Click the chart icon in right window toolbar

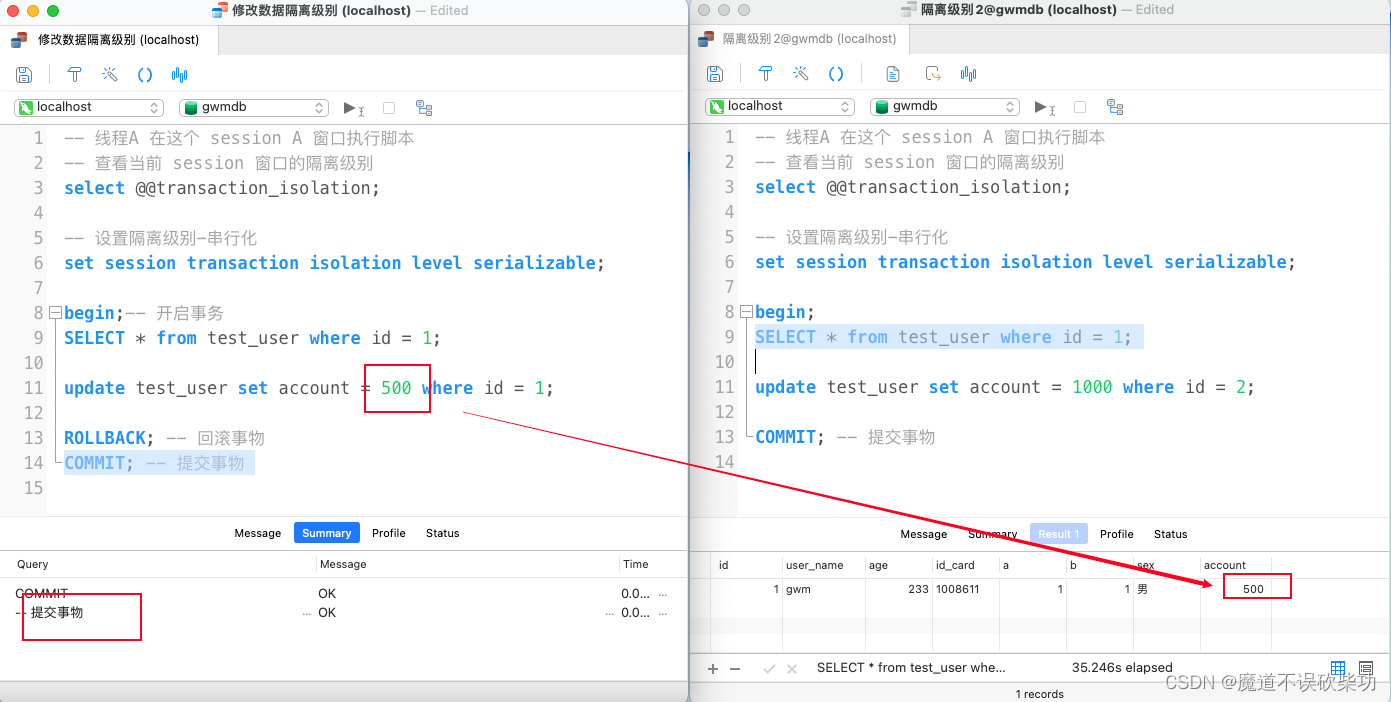[968, 74]
